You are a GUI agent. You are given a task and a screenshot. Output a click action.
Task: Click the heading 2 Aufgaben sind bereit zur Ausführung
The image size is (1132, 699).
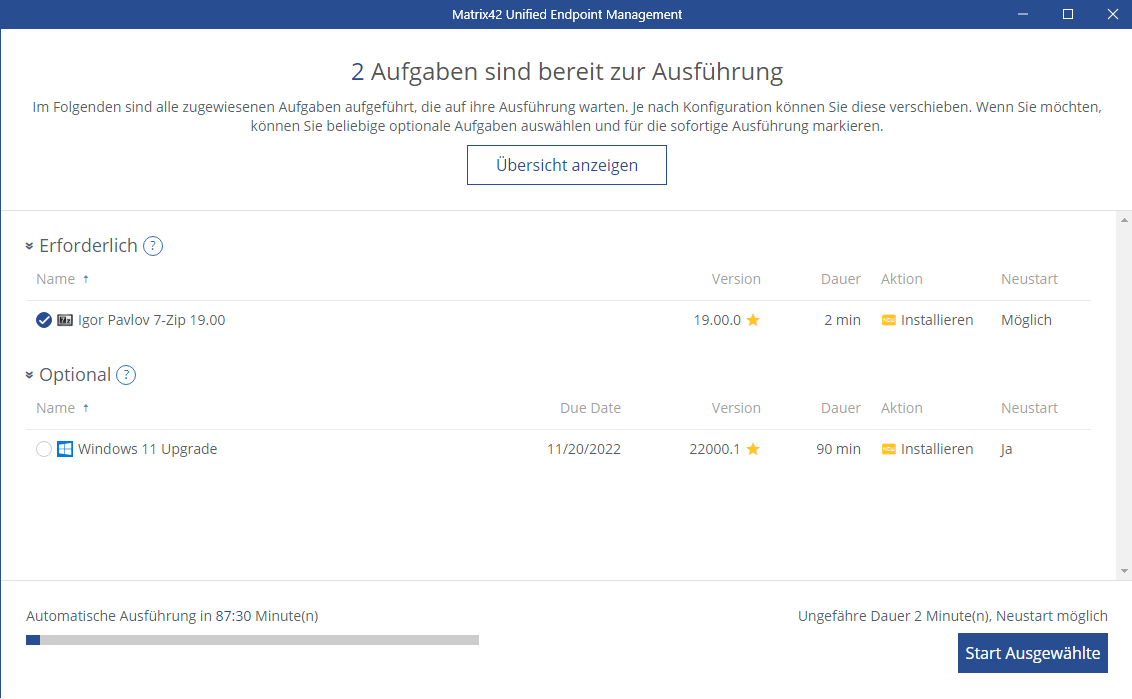[x=567, y=71]
